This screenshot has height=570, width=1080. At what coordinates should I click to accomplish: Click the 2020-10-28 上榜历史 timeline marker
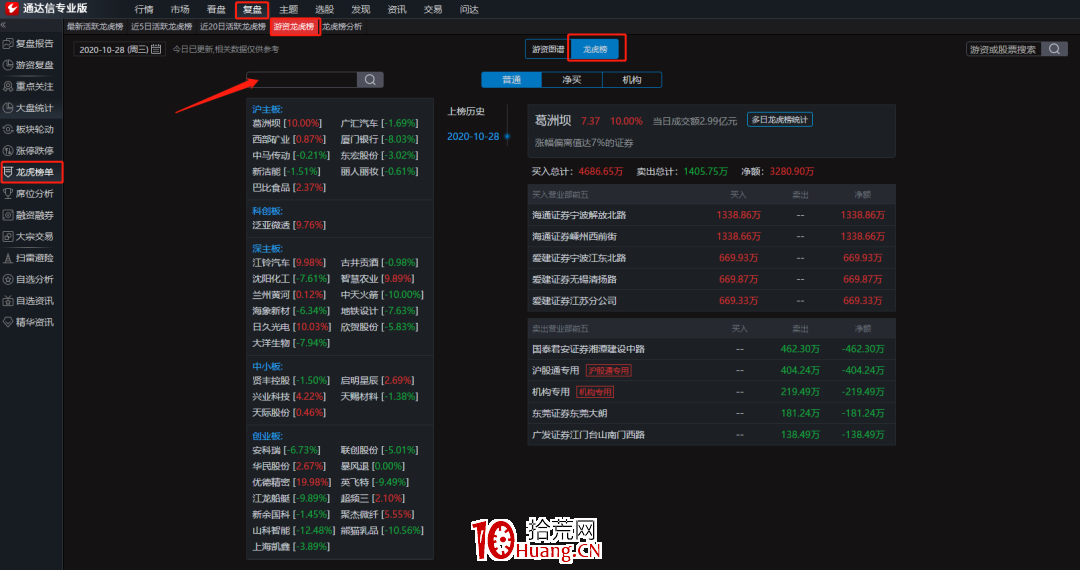point(508,136)
